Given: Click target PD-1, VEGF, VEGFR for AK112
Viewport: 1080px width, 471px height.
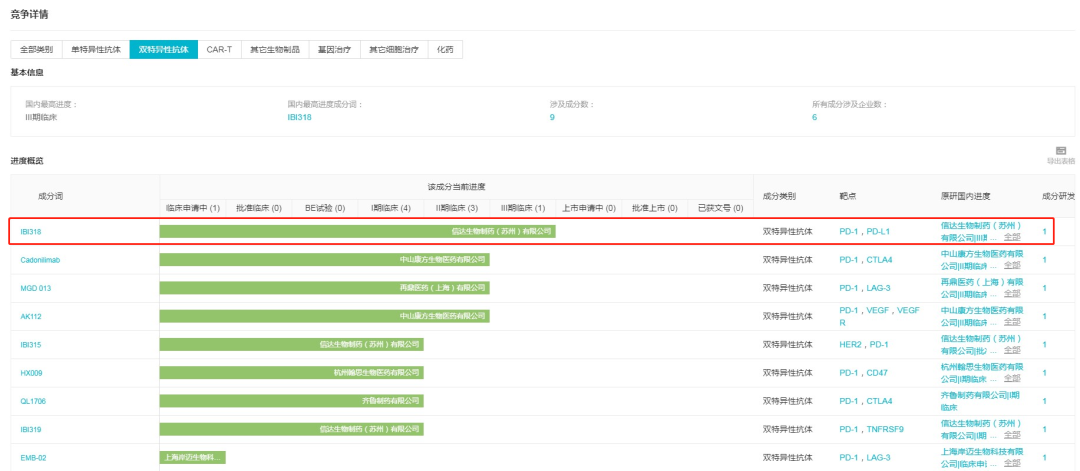Looking at the screenshot, I should 880,316.
